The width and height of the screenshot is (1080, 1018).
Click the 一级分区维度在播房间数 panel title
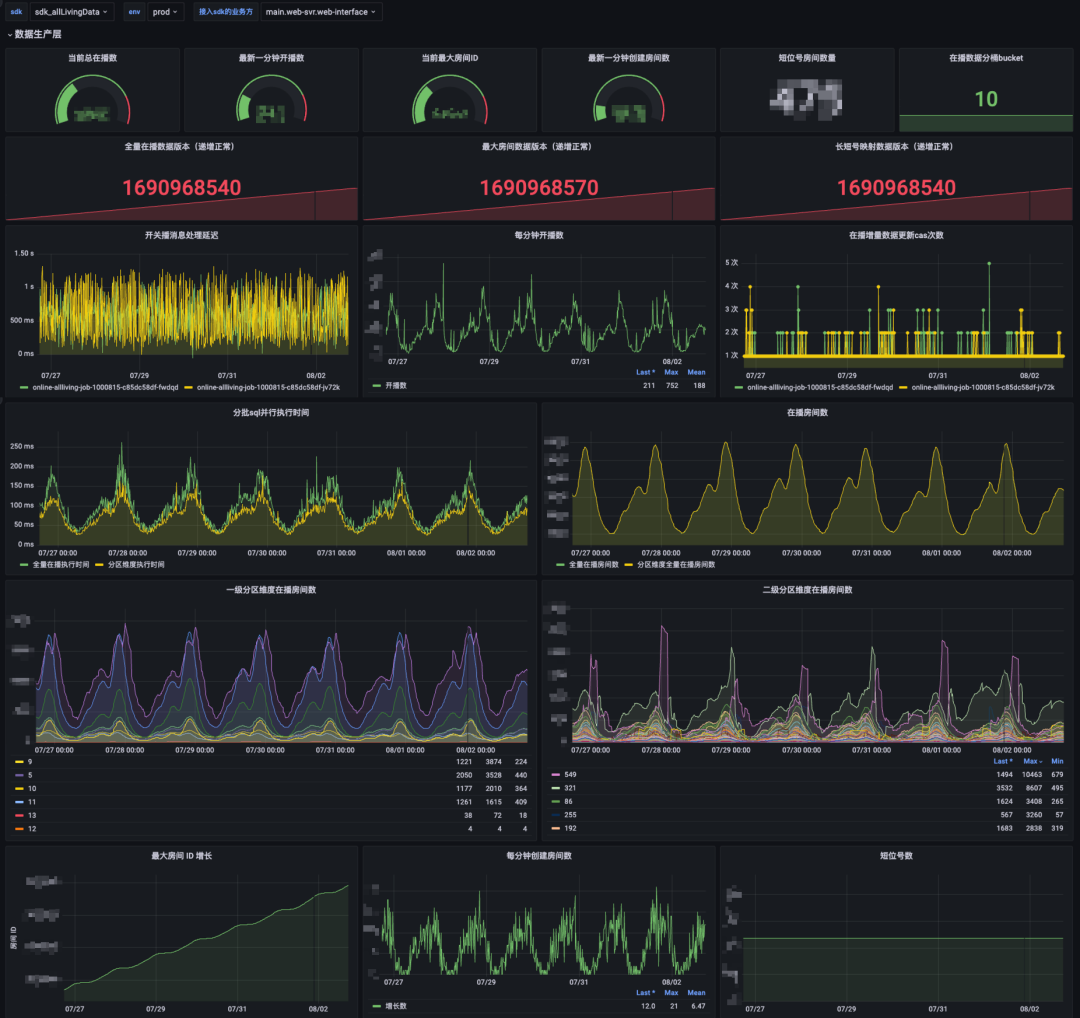tap(271, 590)
